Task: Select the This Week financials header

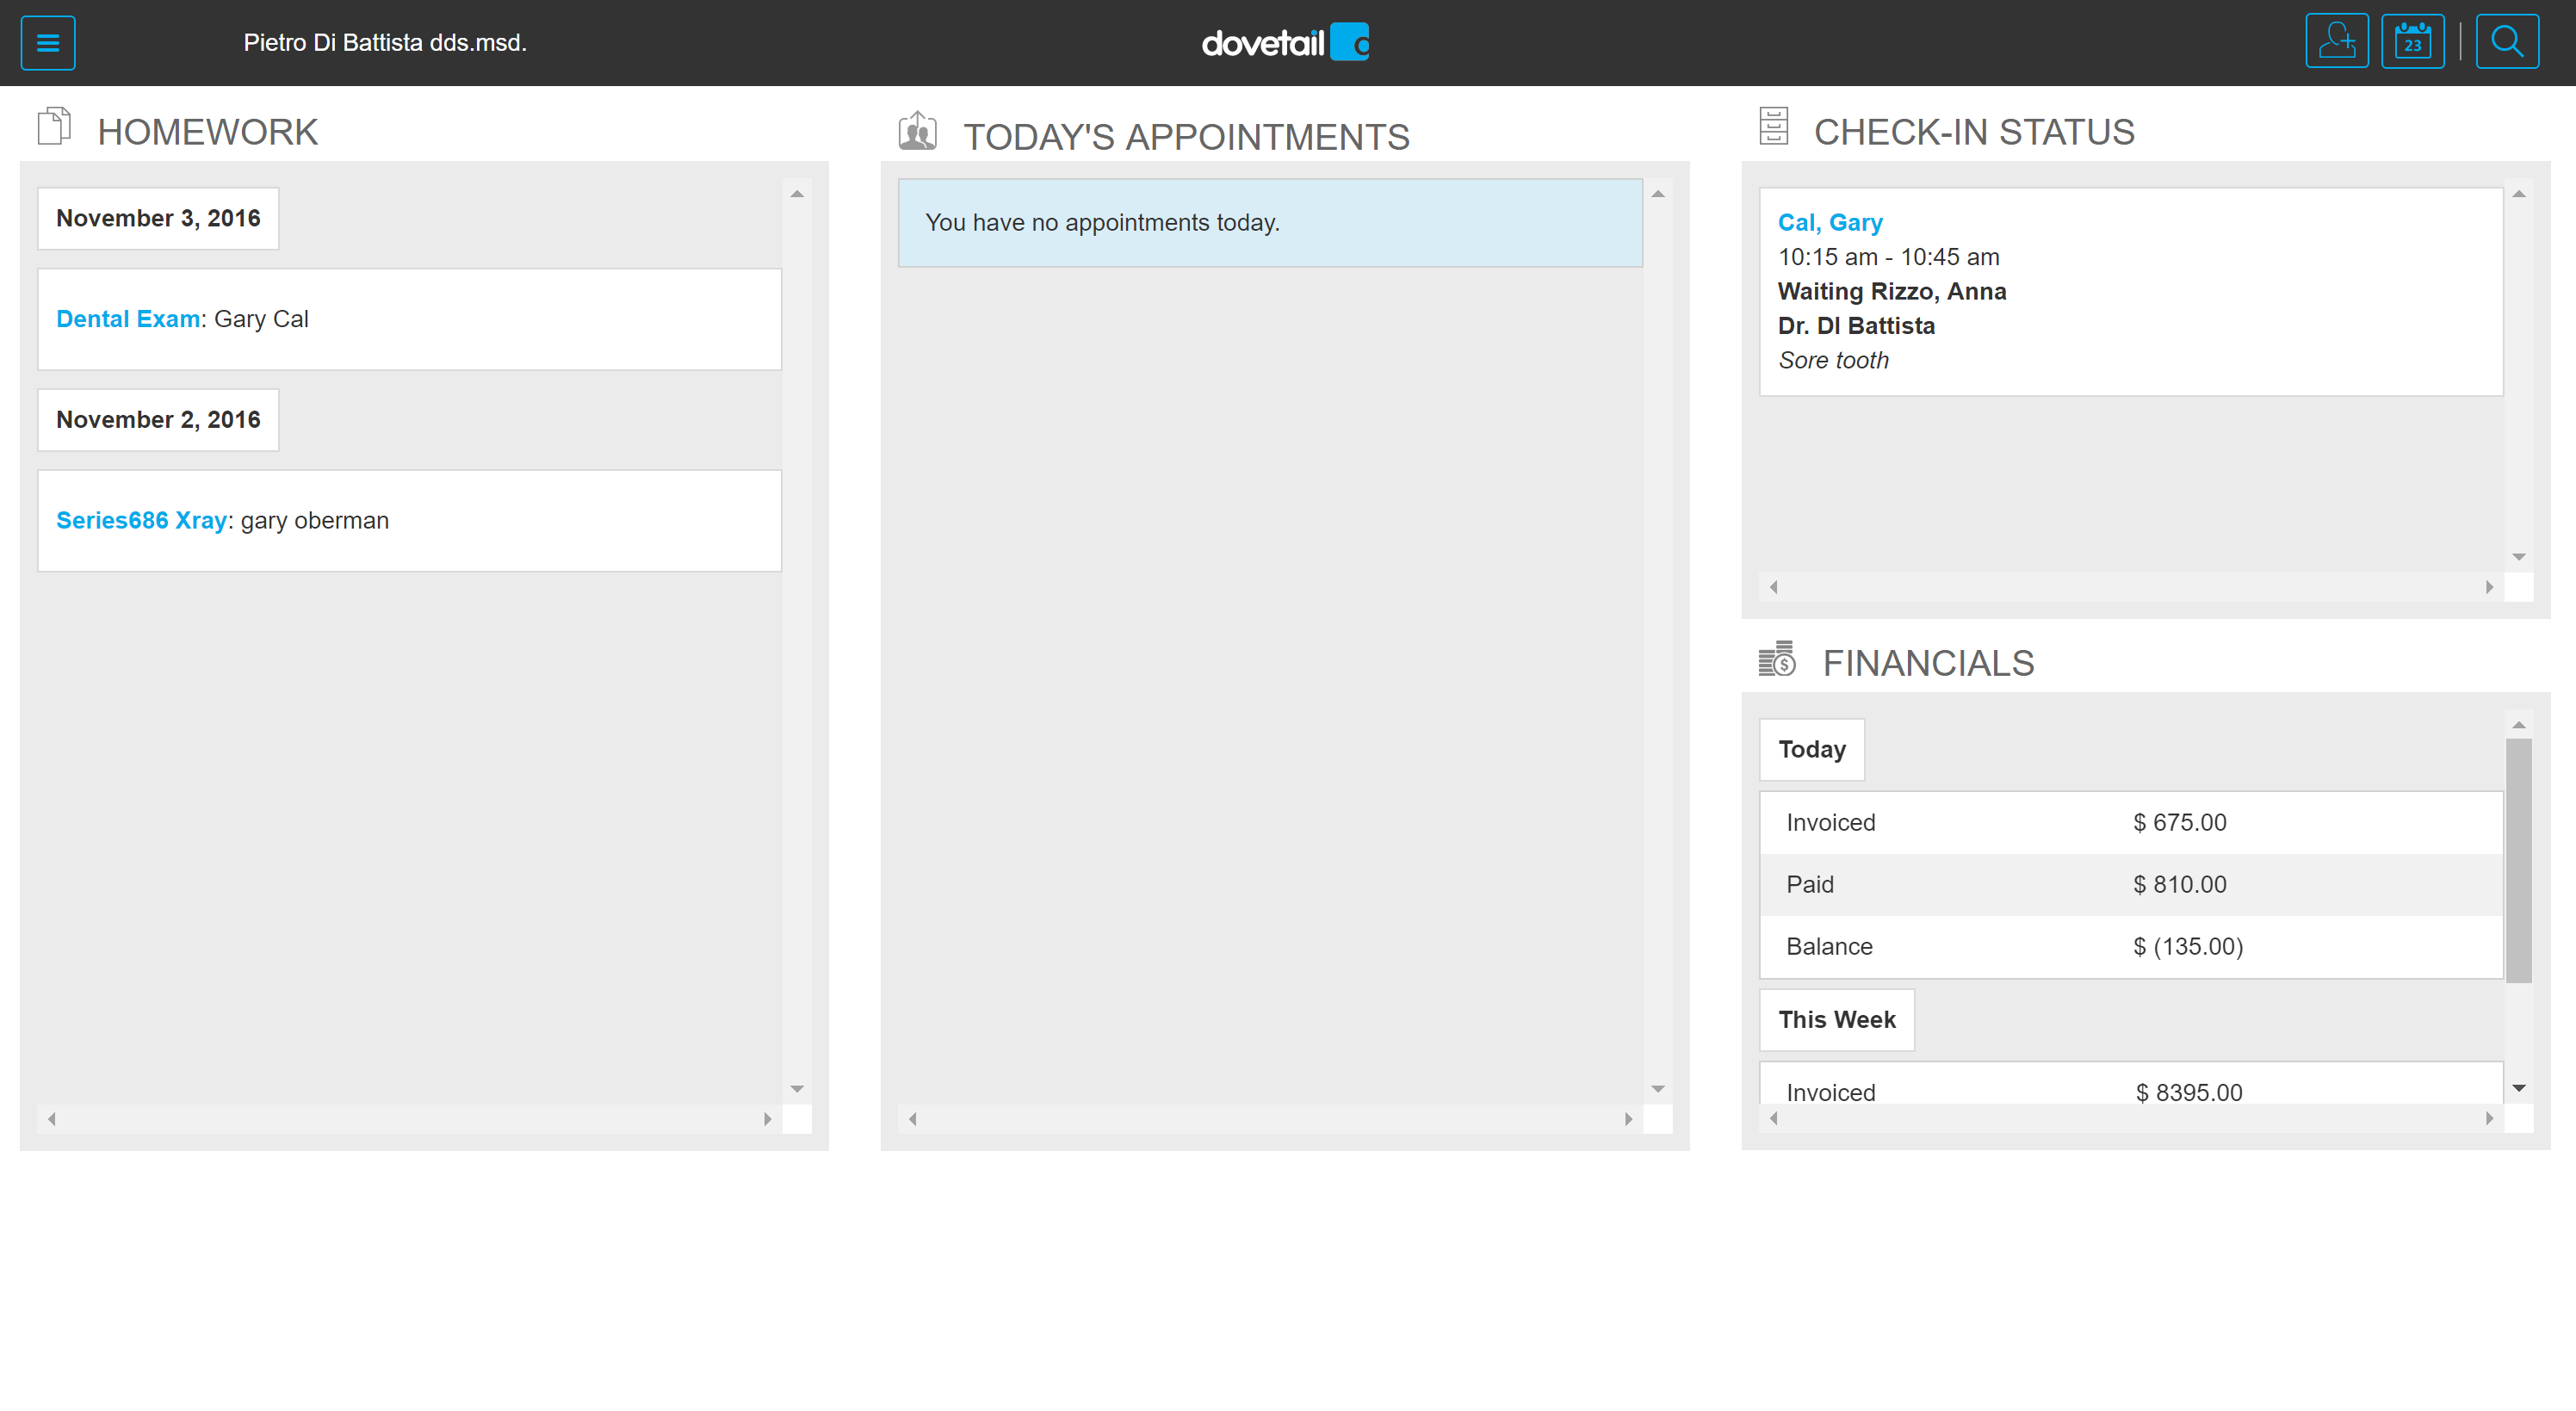Action: point(1836,1019)
